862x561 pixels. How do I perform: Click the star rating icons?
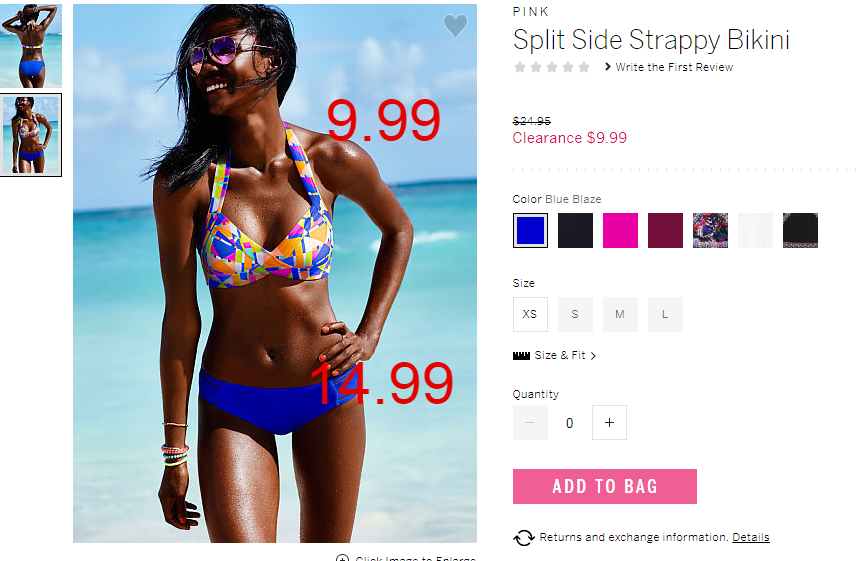click(x=552, y=67)
